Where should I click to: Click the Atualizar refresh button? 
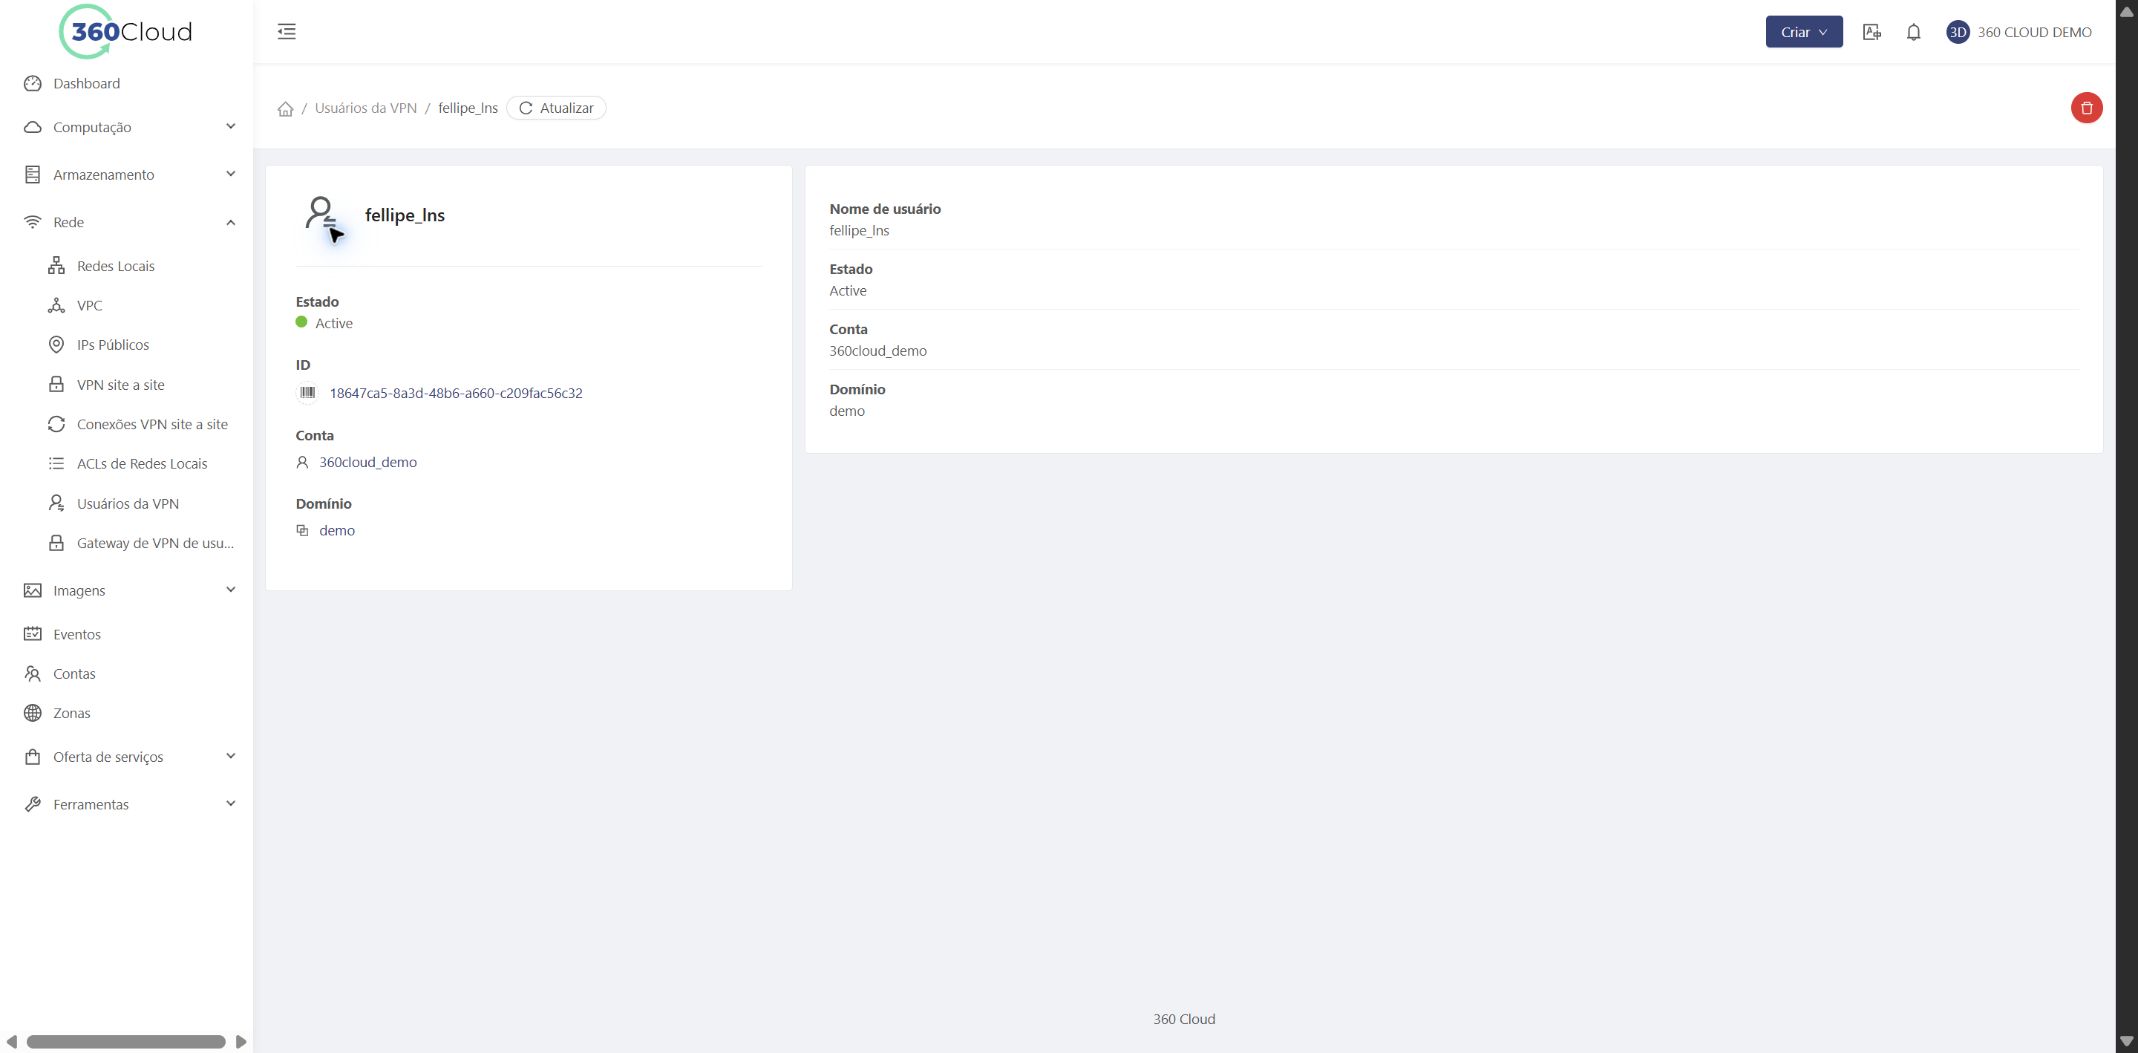tap(556, 108)
